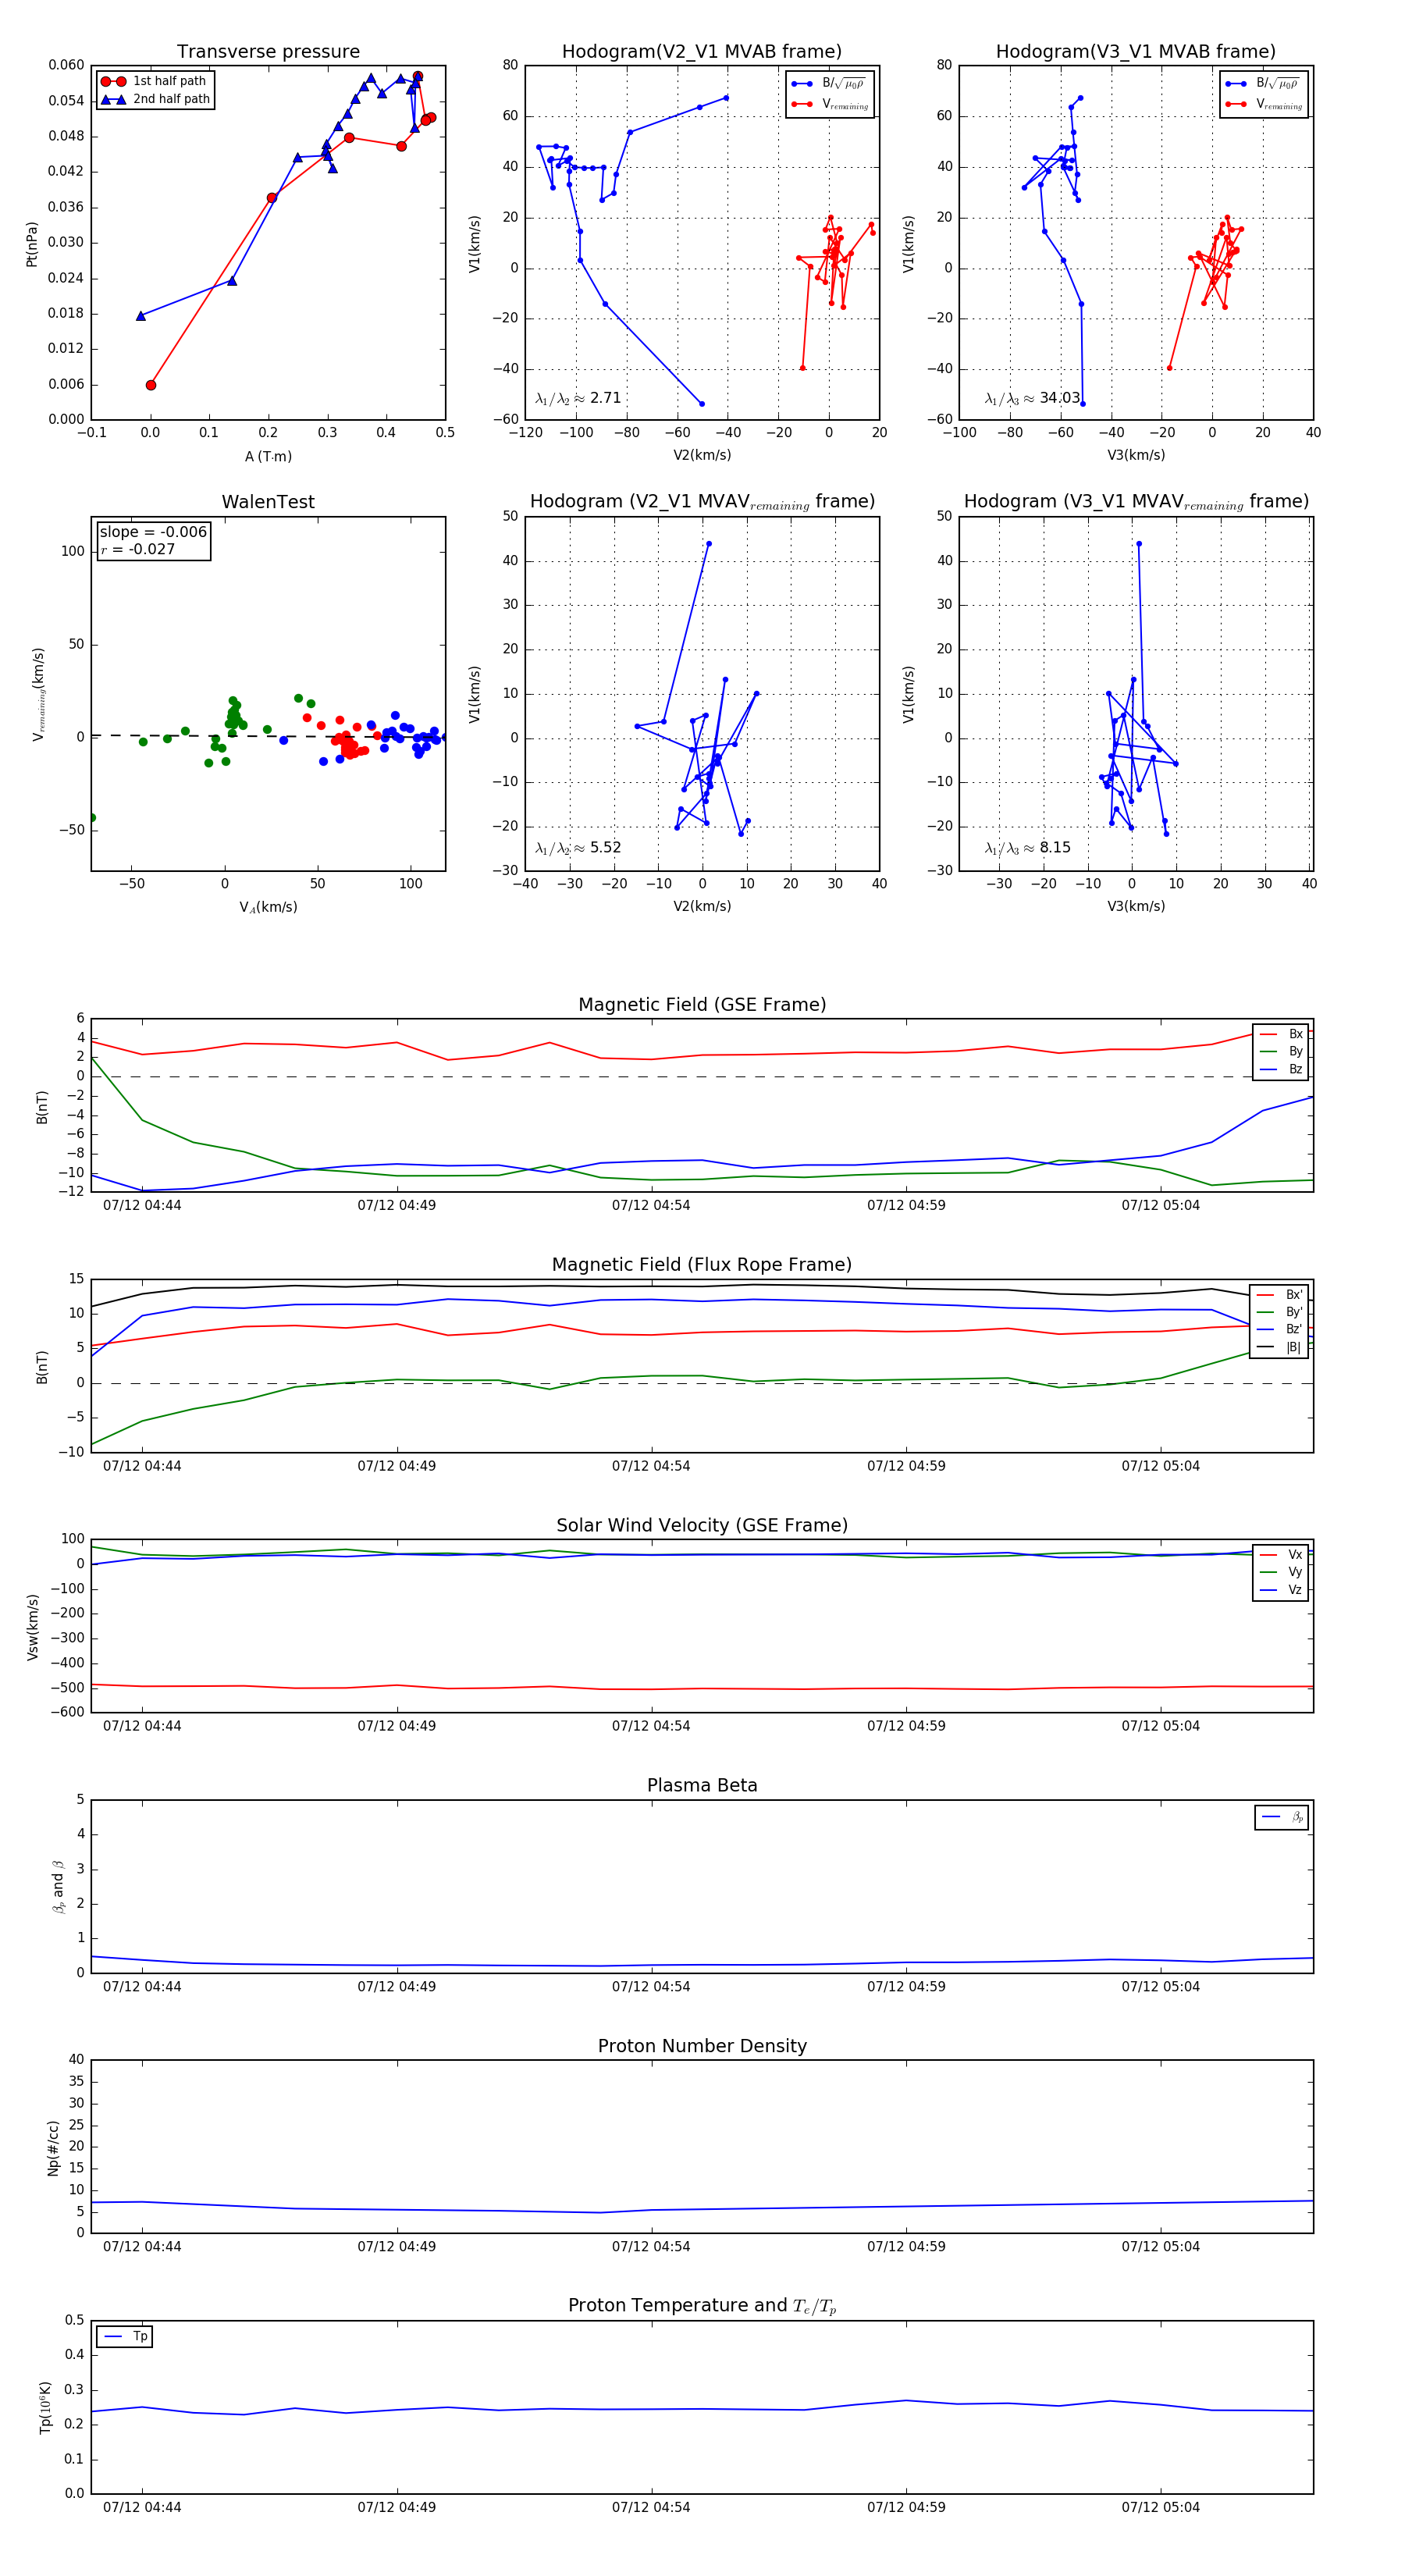Image resolution: width=1405 pixels, height=2576 pixels.
Task: Select the 'Vz' legend entry
Action: (1281, 1590)
